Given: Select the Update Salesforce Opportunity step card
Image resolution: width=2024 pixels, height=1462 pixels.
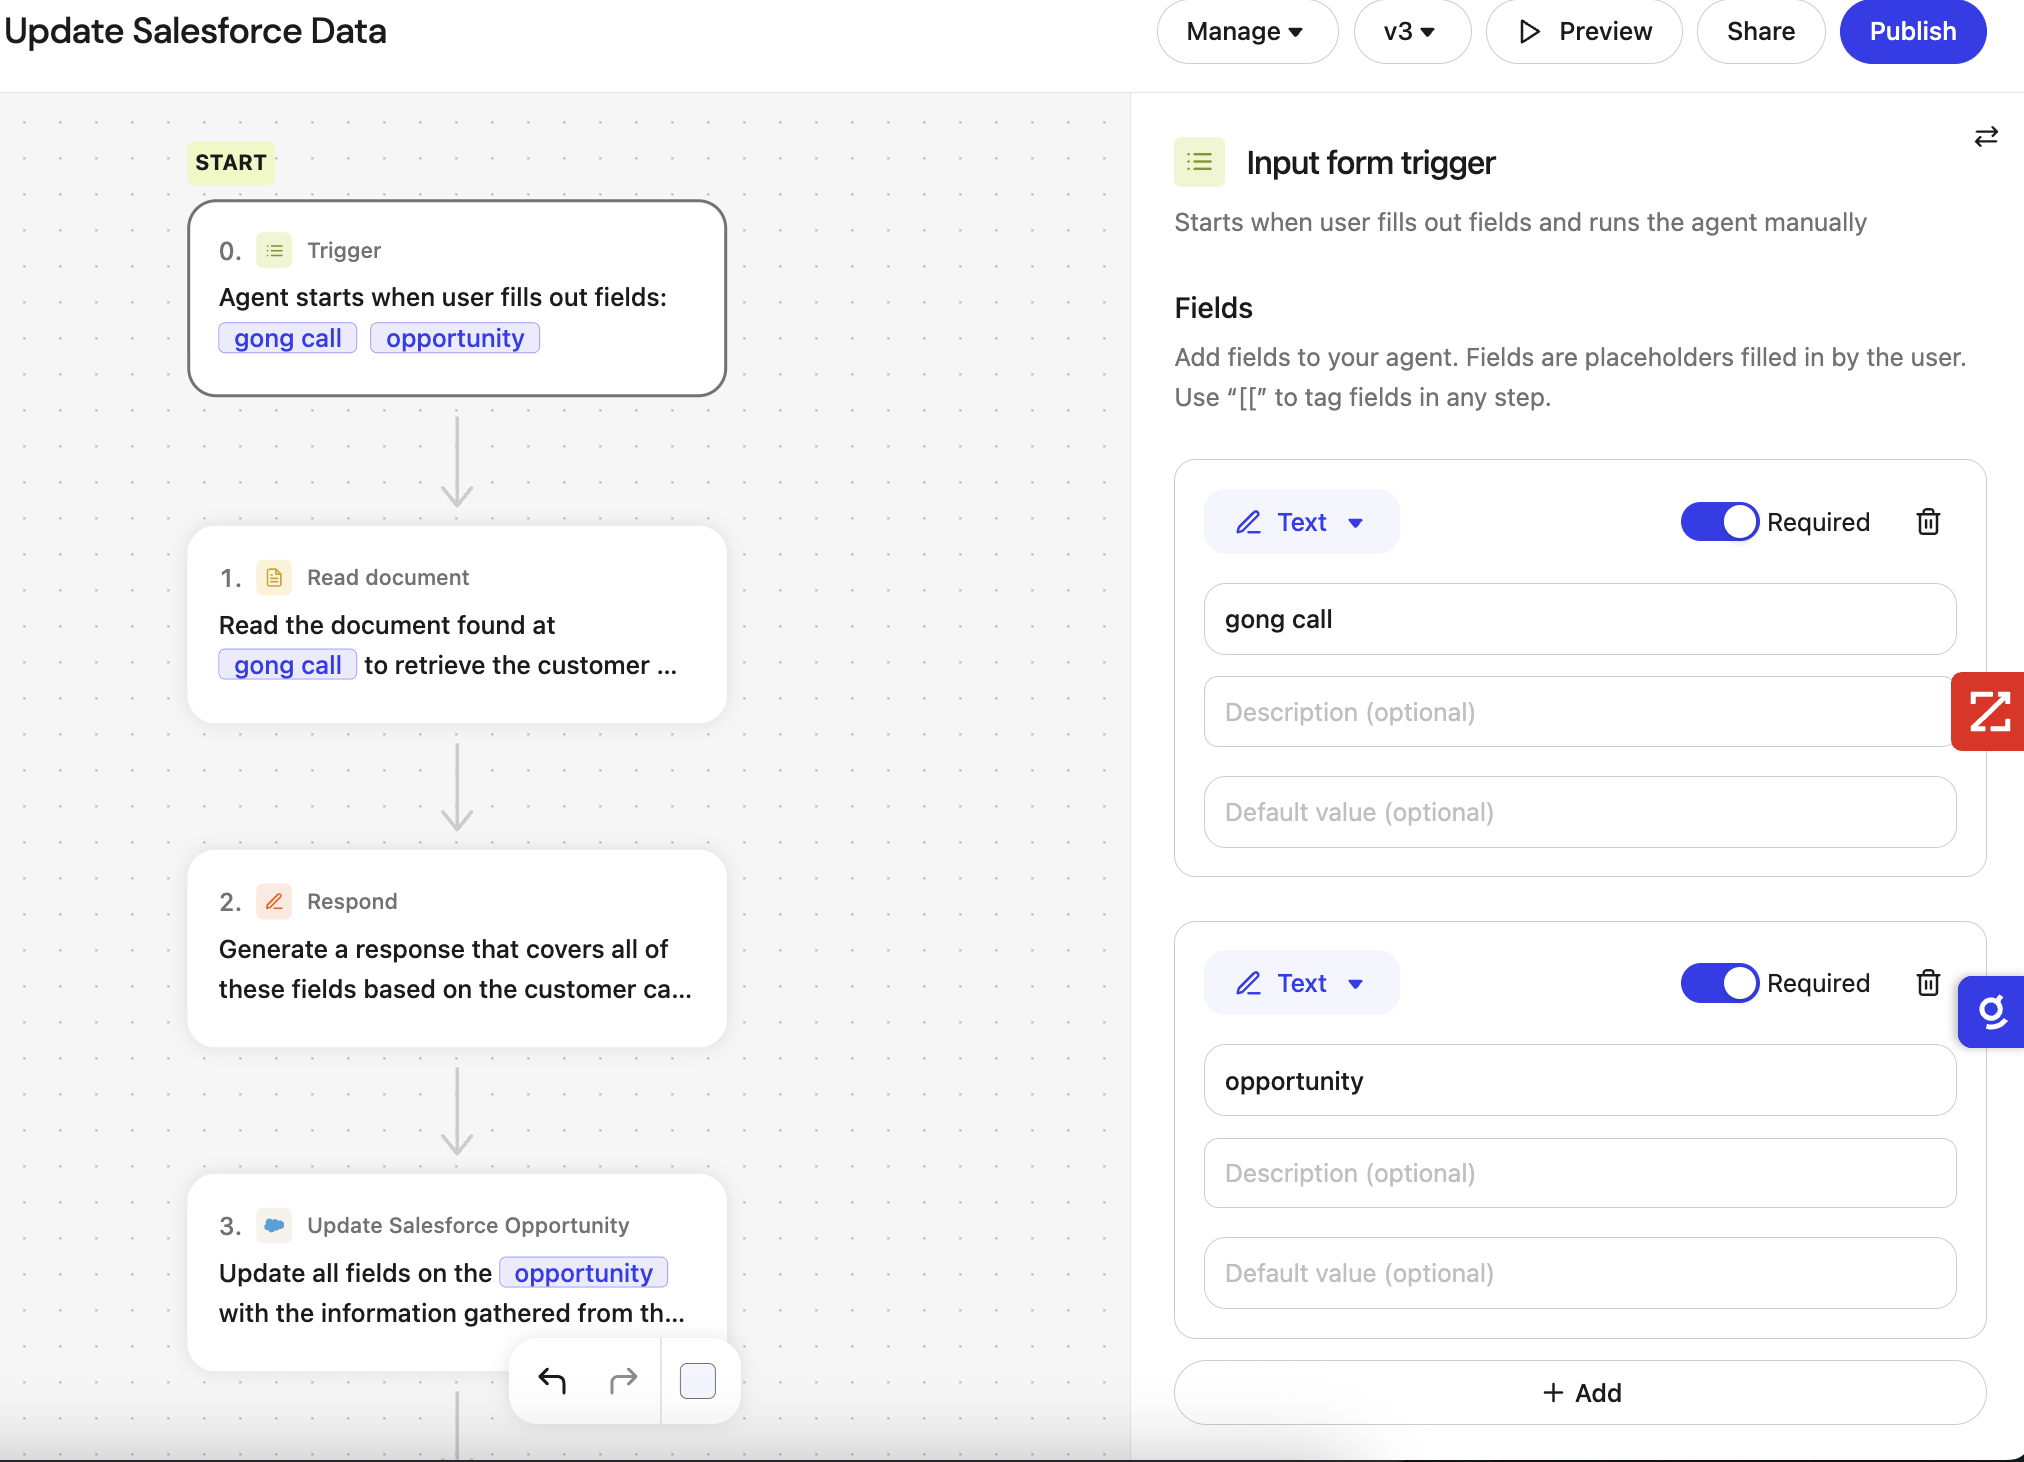Looking at the screenshot, I should 457,1273.
